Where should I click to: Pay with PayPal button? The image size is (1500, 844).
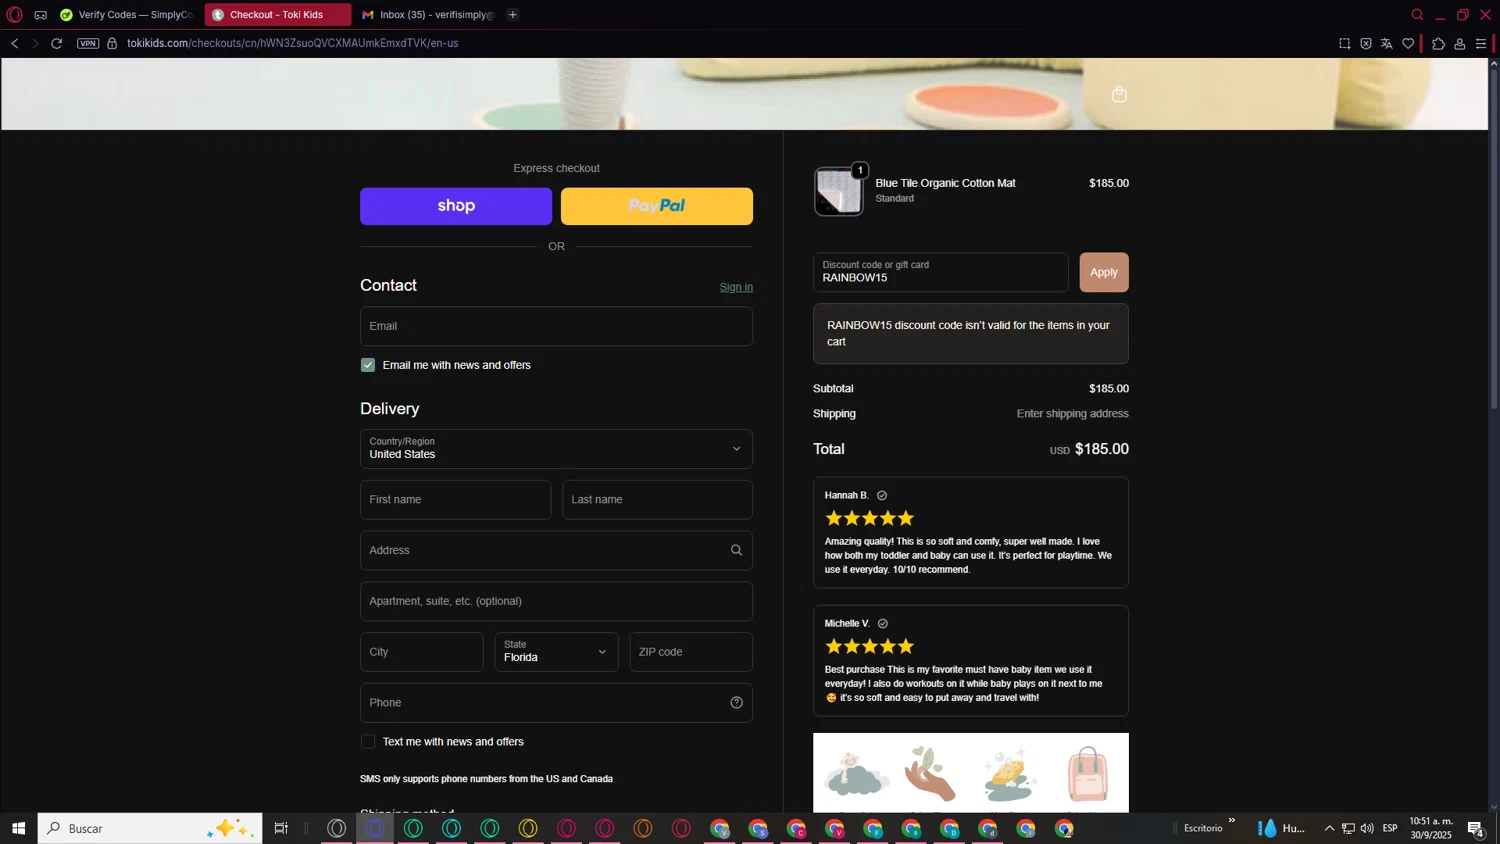657,206
